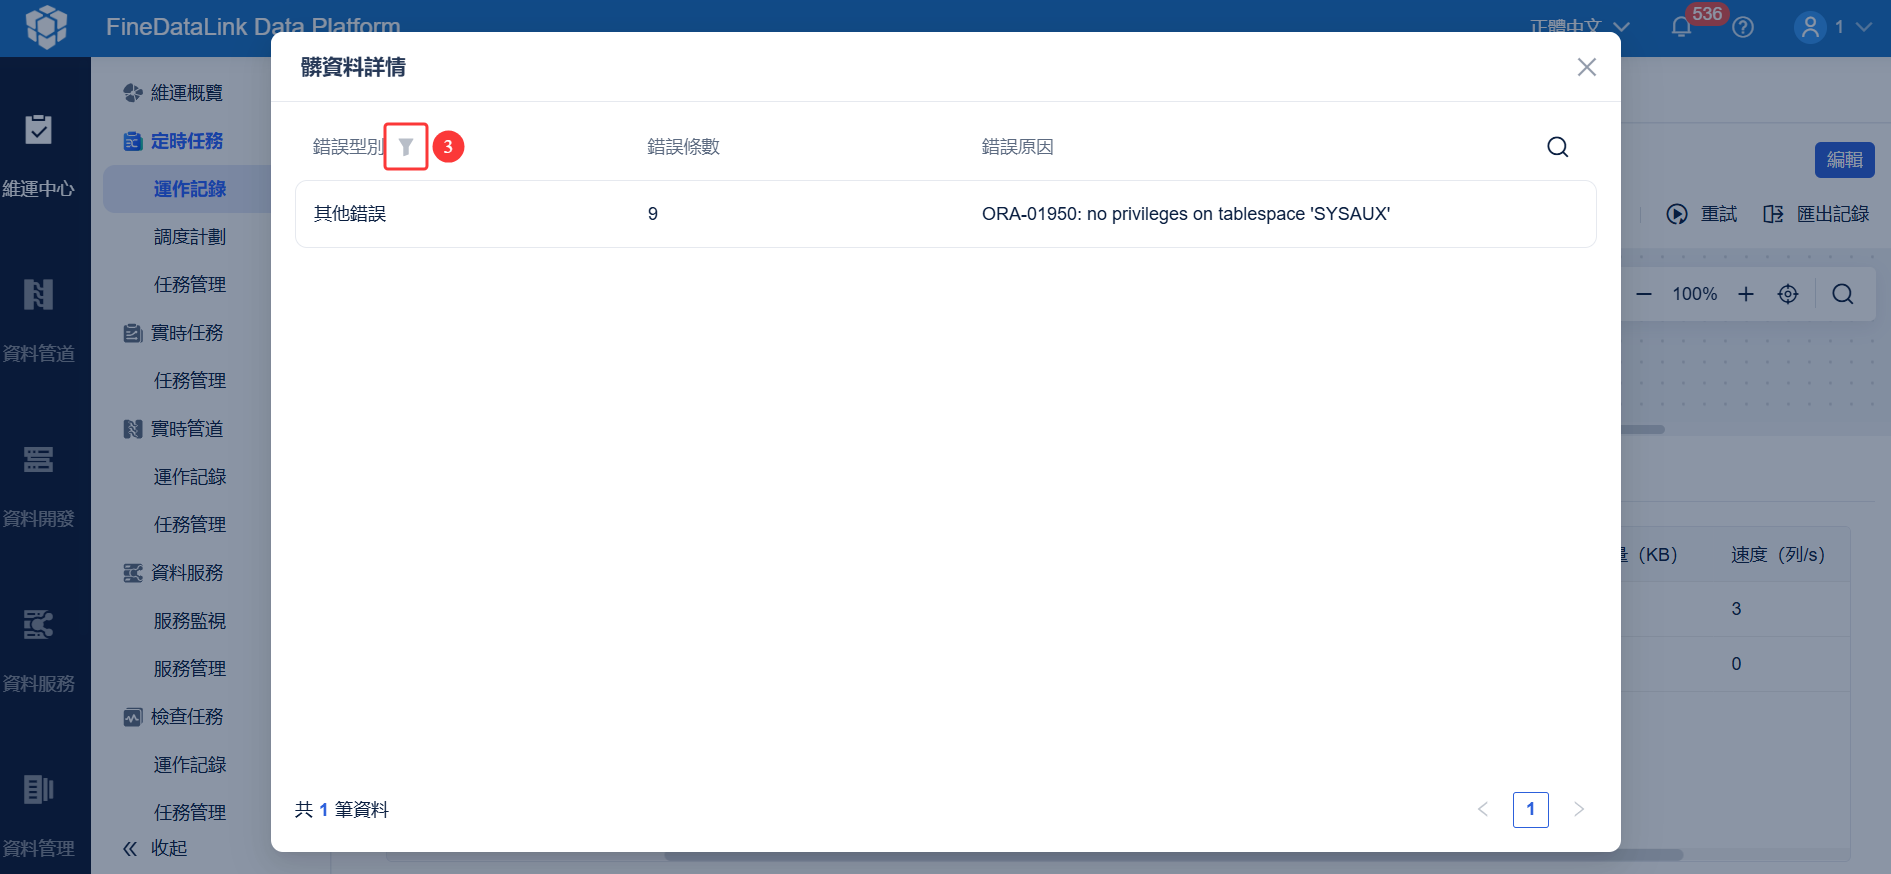Select 定時任務 in the sidebar menu
The height and width of the screenshot is (874, 1891).
point(173,141)
